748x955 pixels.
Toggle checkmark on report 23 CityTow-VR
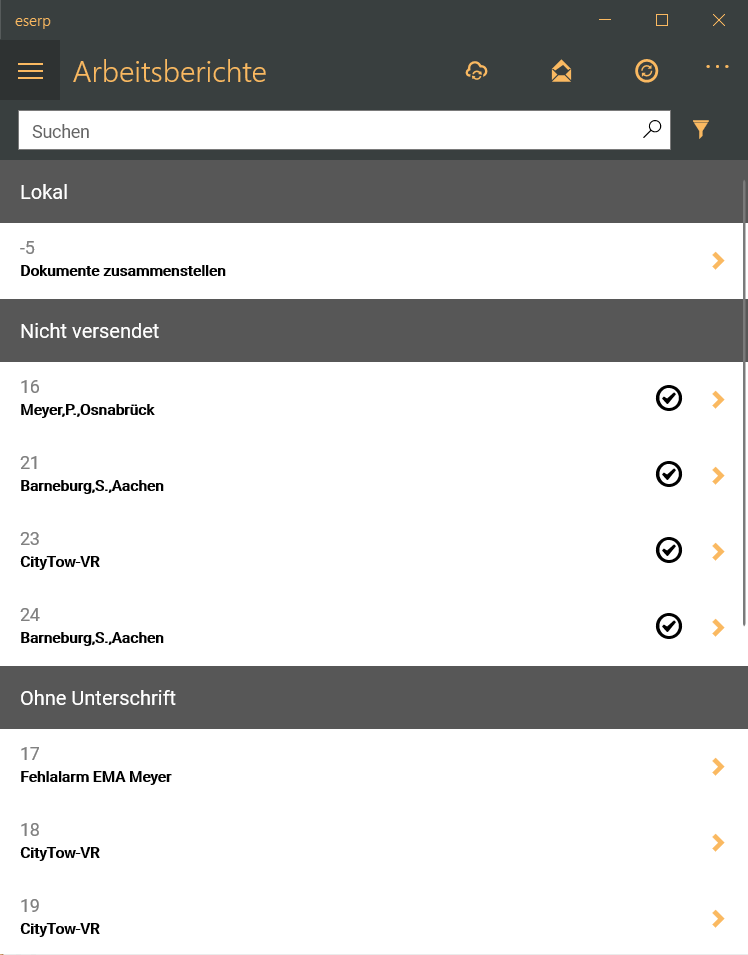click(668, 550)
